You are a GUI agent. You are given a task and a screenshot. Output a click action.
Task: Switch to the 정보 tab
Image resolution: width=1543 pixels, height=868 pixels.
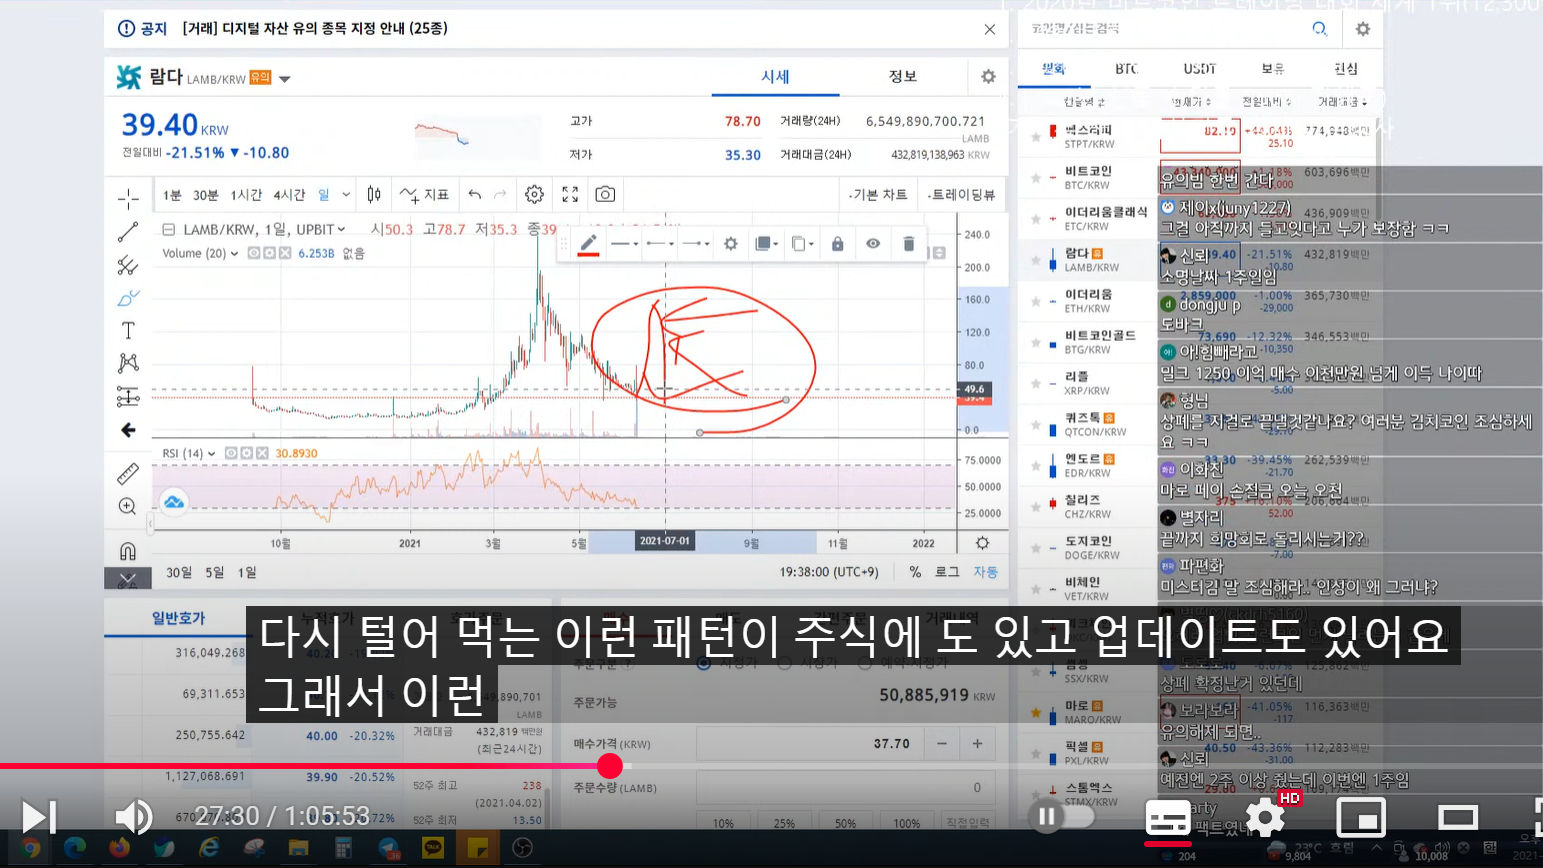(903, 76)
